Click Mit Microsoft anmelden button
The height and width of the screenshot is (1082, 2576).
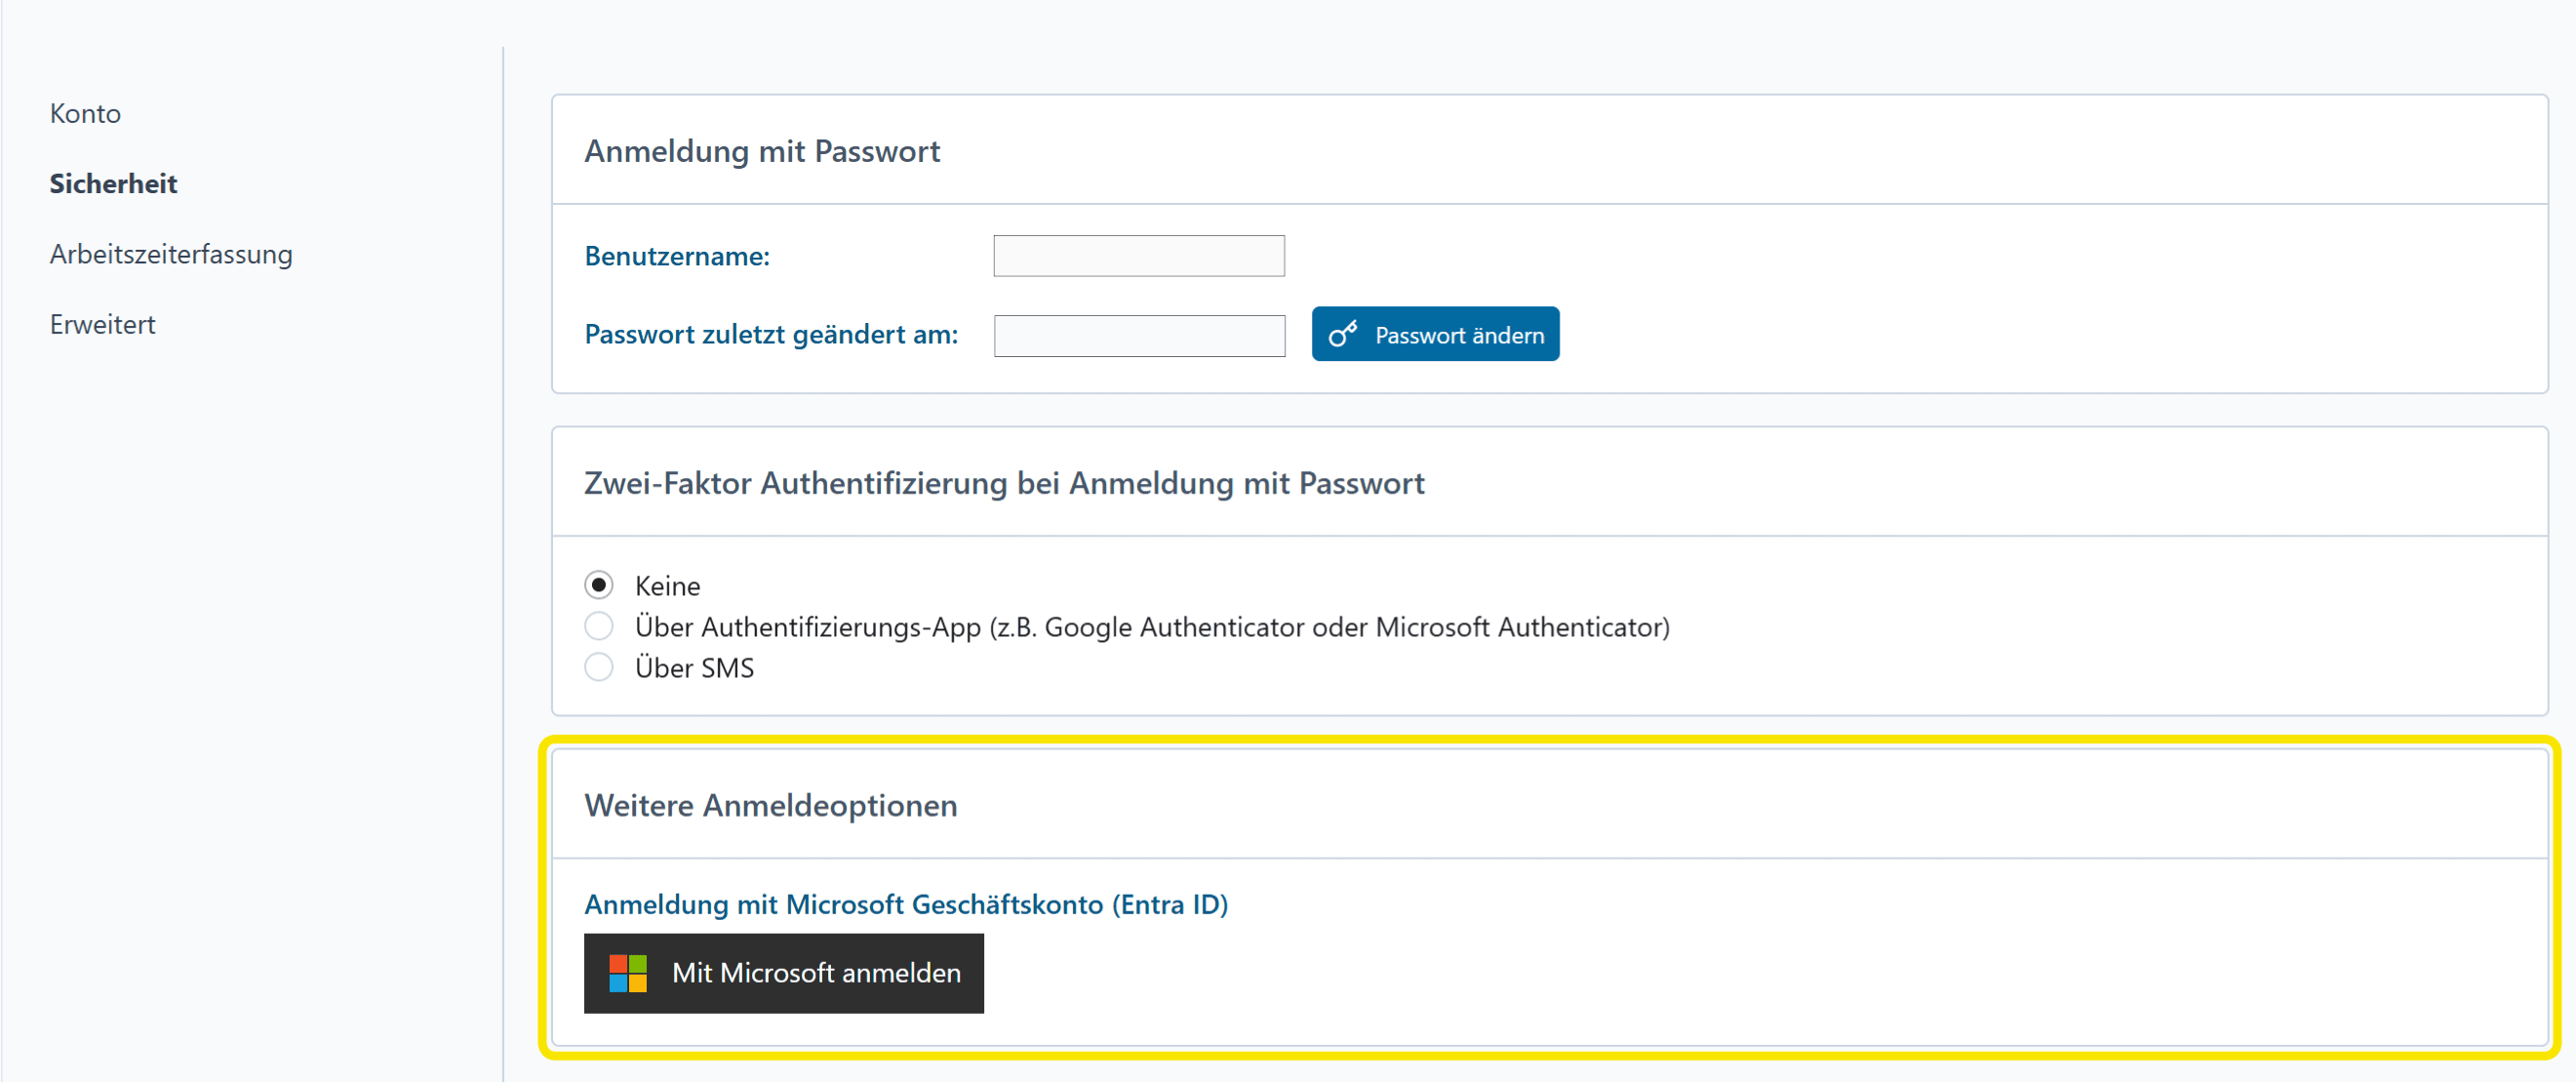783,973
